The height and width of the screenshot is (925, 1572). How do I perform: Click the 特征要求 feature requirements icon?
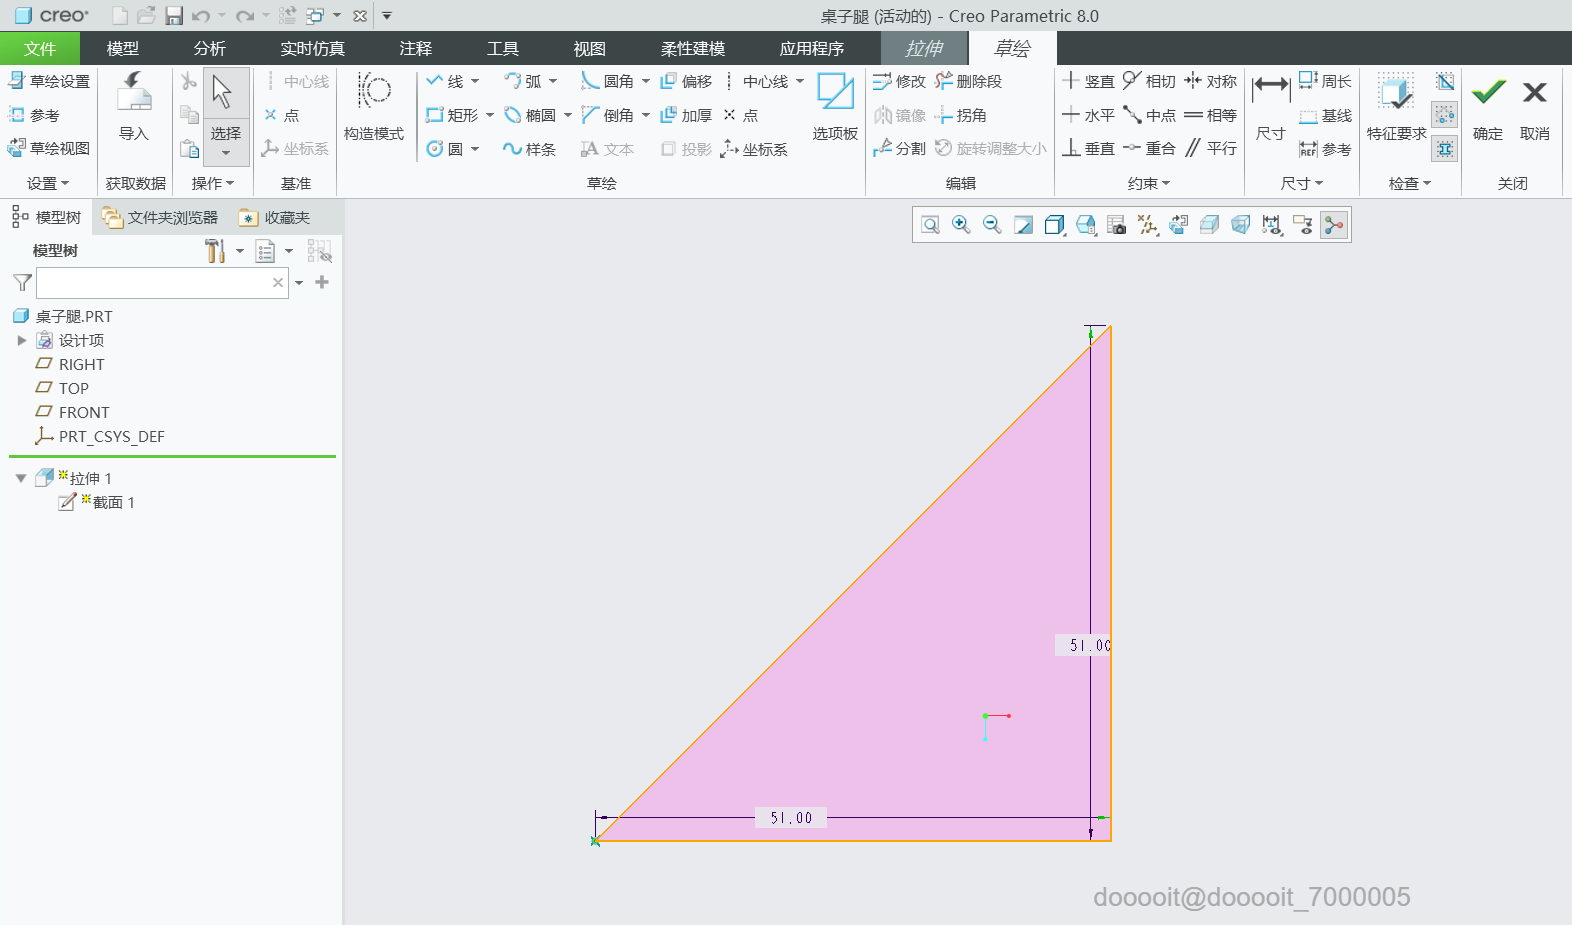pyautogui.click(x=1396, y=106)
